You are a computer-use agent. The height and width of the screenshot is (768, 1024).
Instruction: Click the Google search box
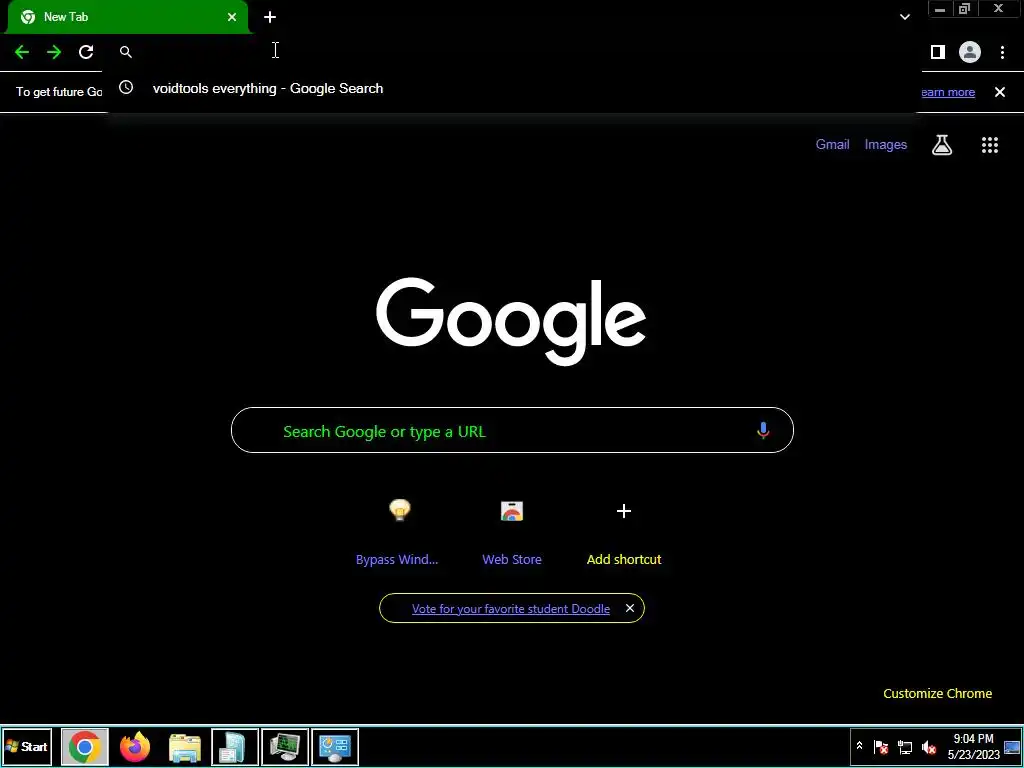(x=513, y=430)
